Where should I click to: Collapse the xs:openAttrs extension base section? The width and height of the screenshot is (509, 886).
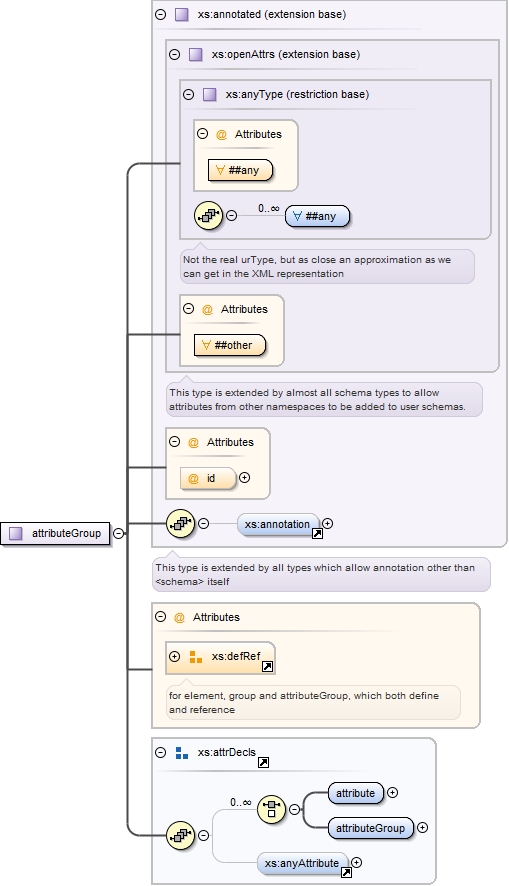(x=175, y=54)
